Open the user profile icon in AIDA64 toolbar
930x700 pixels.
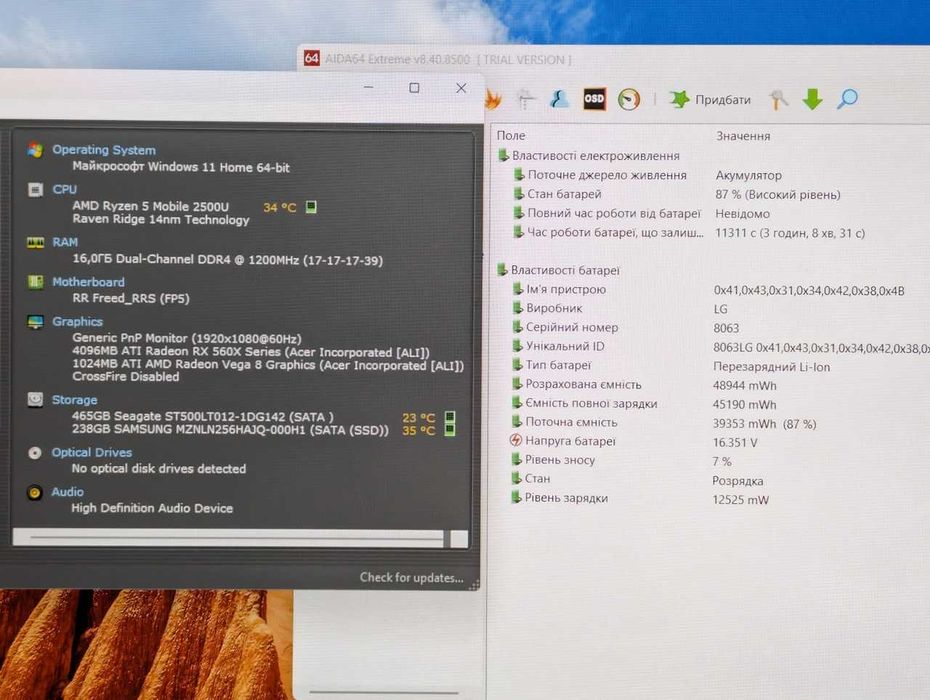(559, 99)
